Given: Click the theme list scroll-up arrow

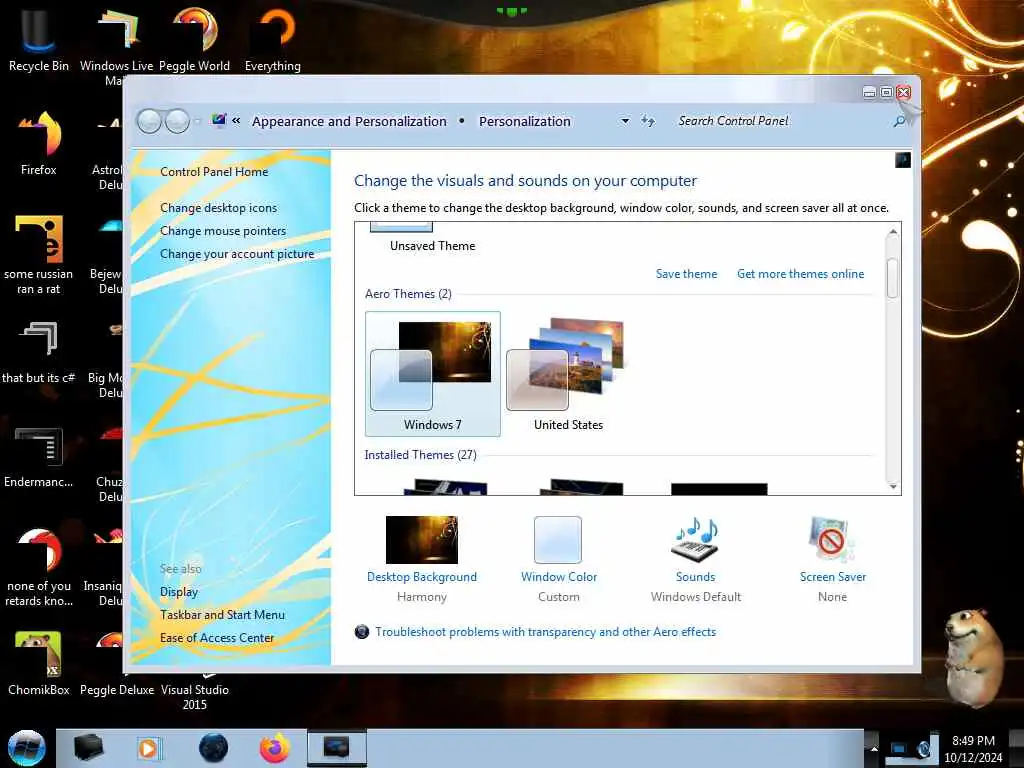Looking at the screenshot, I should pyautogui.click(x=893, y=232).
